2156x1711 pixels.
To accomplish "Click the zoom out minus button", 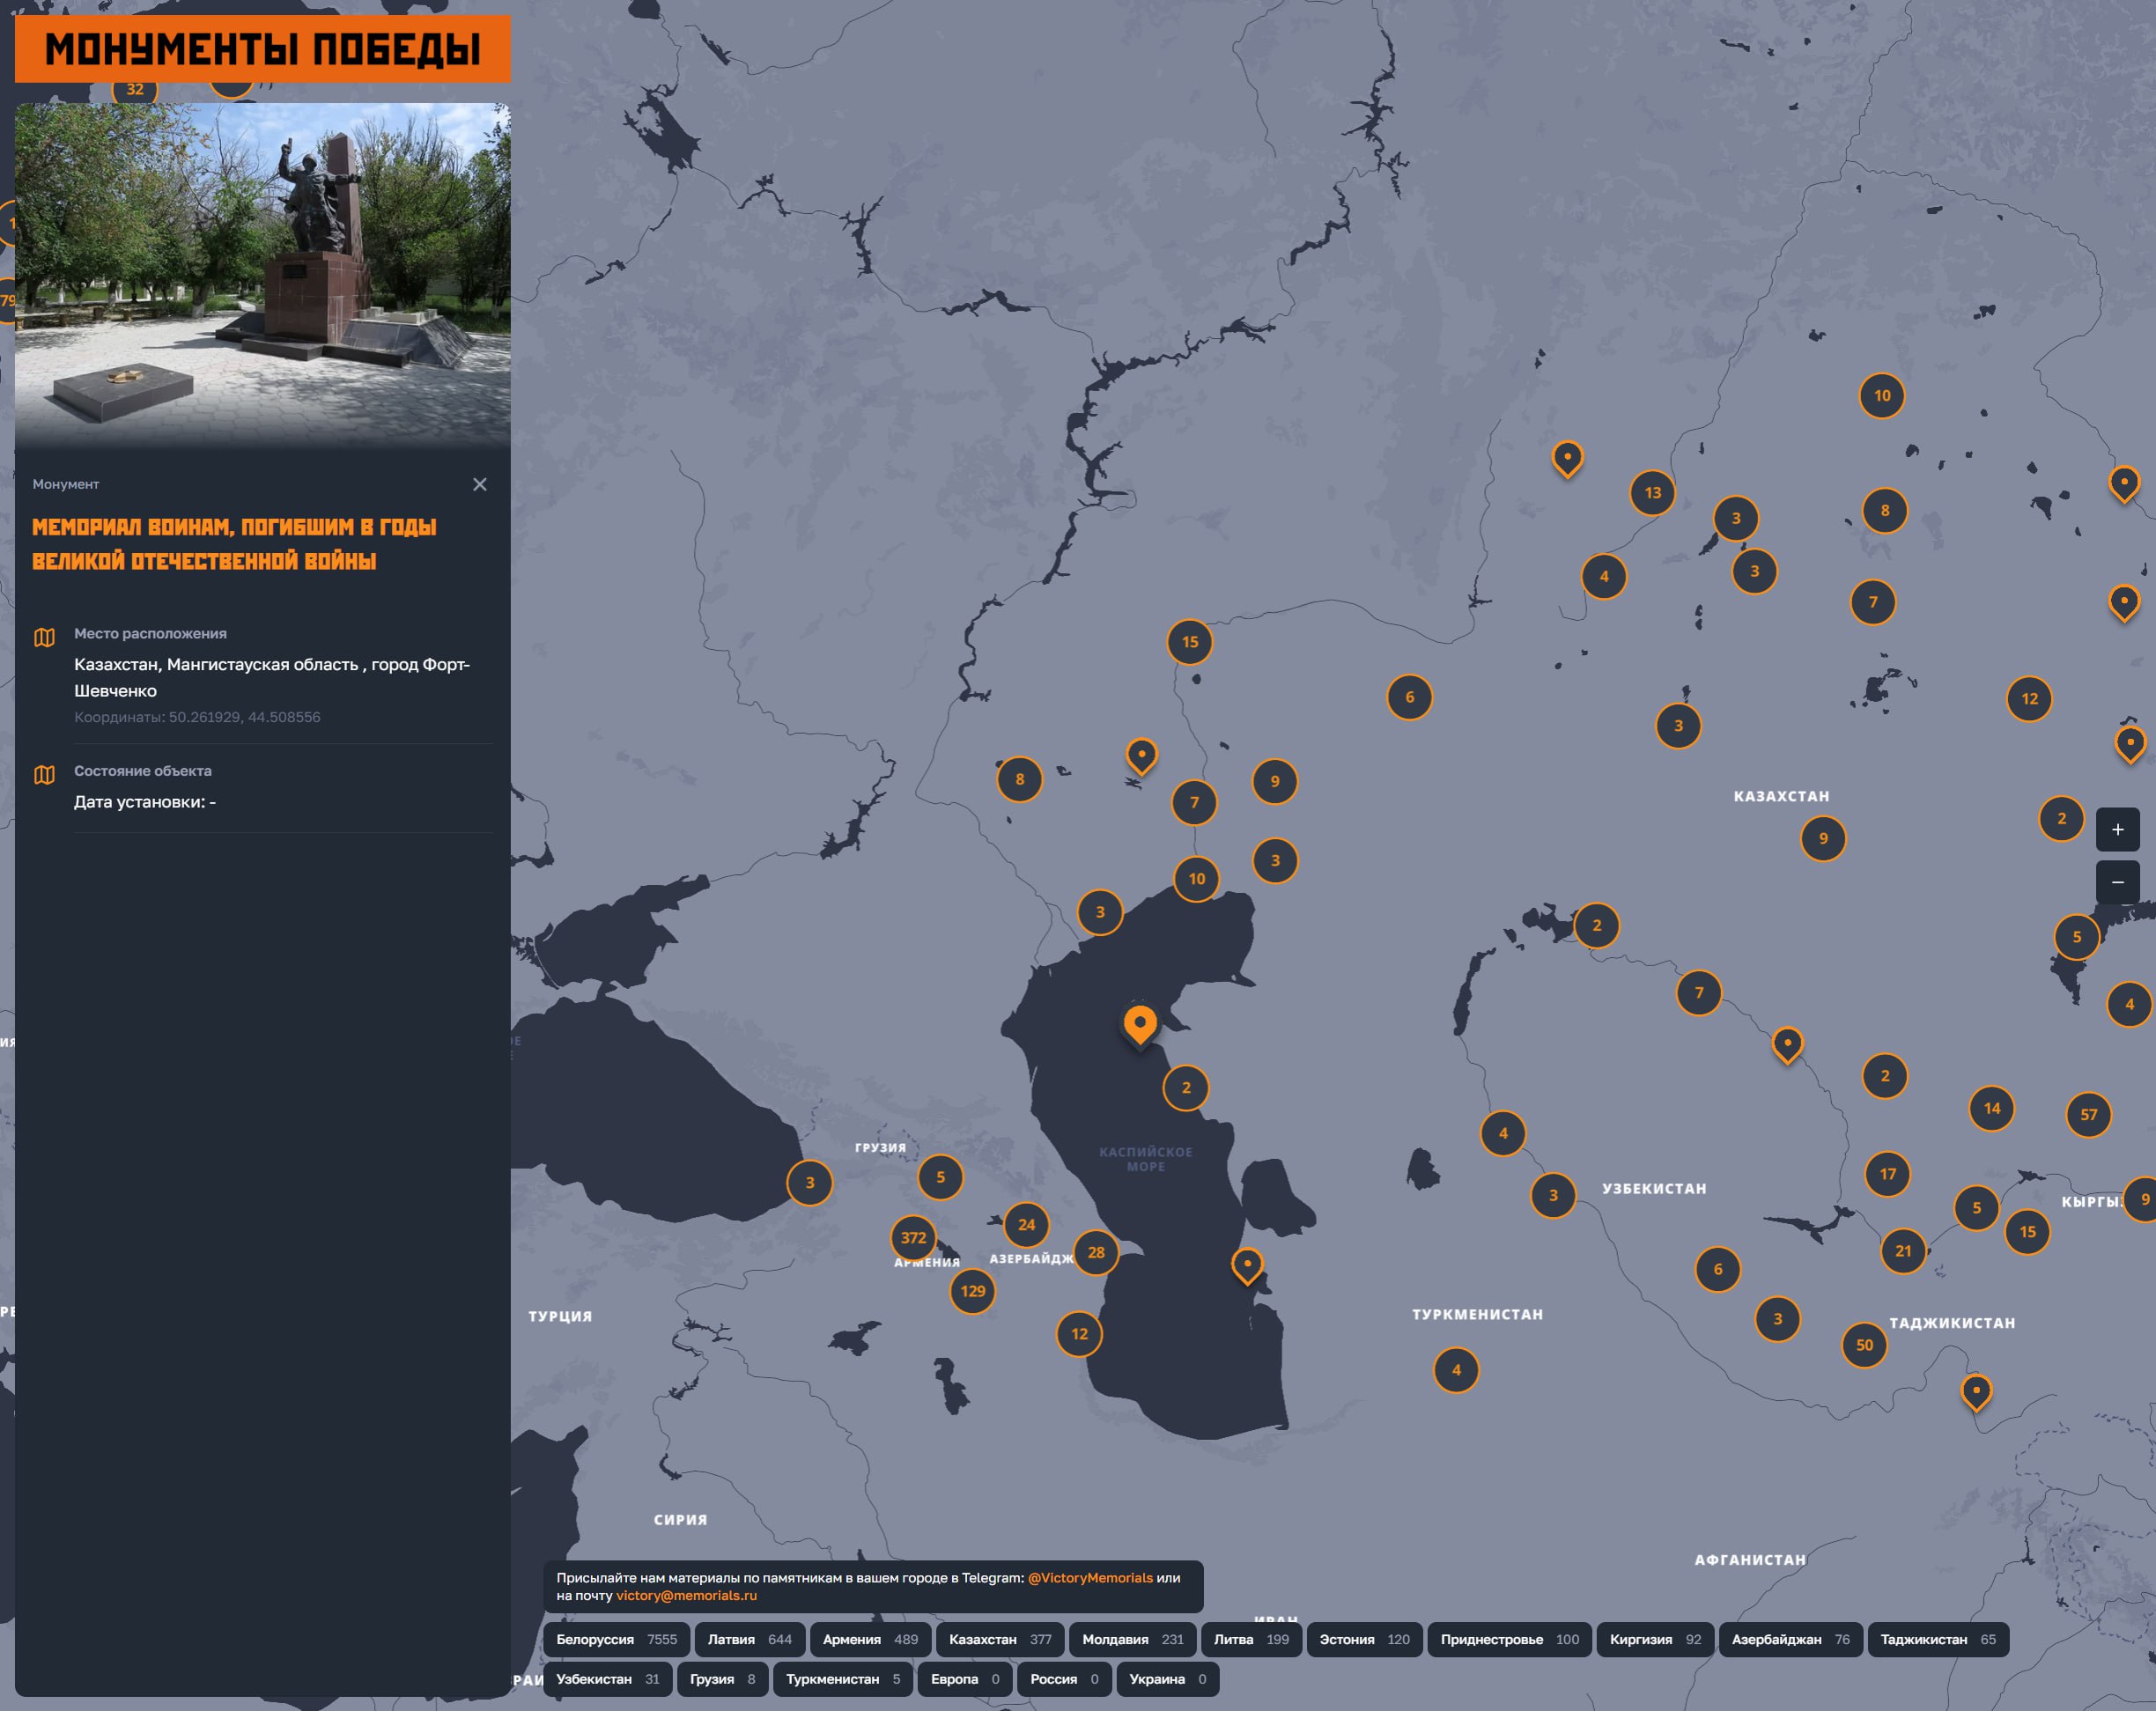I will (x=2117, y=882).
